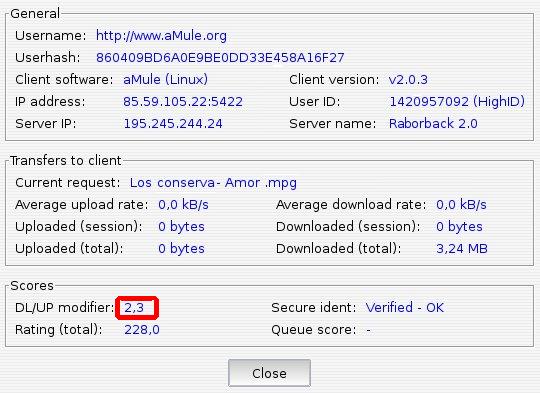Click the Server IP value 195.245.244.24
This screenshot has width=540, height=393.
pyautogui.click(x=173, y=124)
